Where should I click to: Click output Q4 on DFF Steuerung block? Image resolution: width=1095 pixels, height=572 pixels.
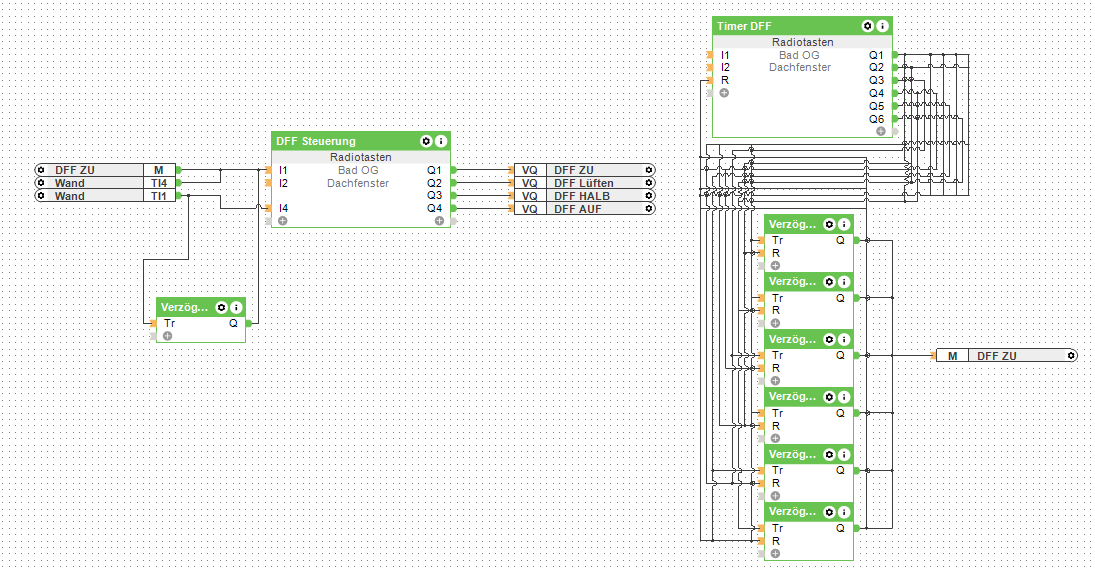[434, 208]
